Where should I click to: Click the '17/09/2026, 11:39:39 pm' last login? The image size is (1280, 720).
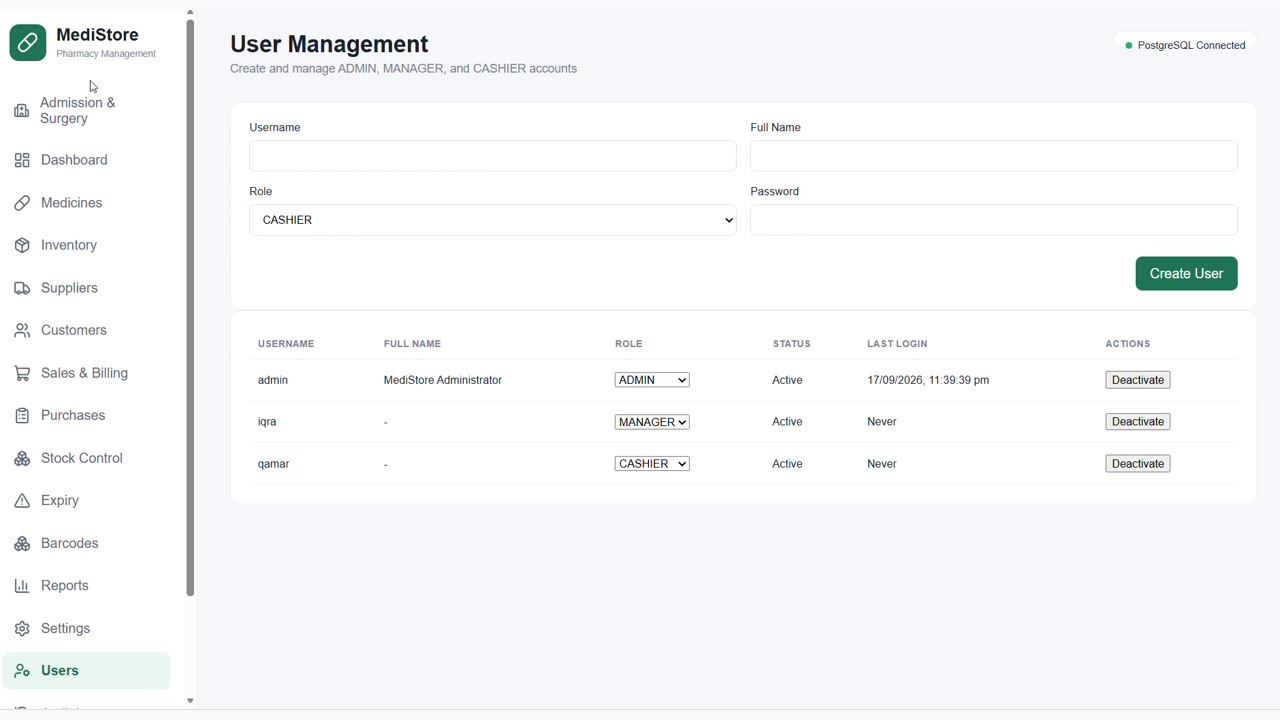click(x=928, y=380)
